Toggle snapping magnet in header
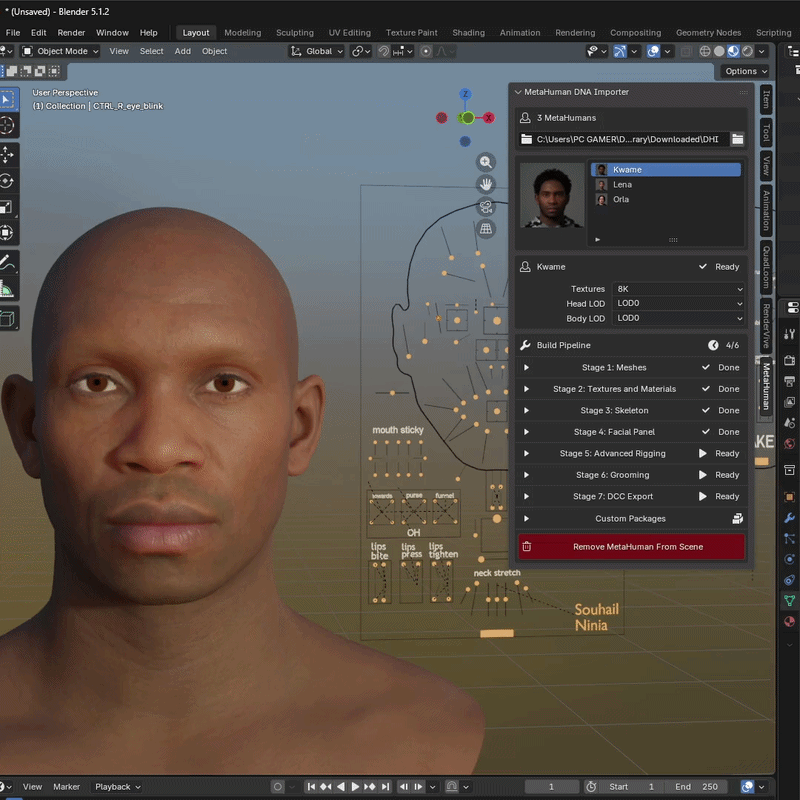Viewport: 800px width, 800px height. tap(384, 51)
